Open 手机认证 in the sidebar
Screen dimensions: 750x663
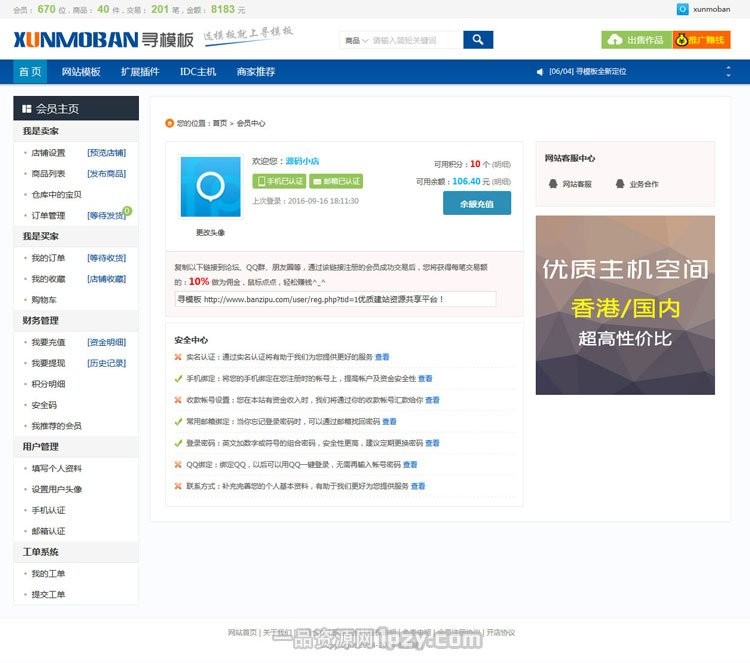48,510
